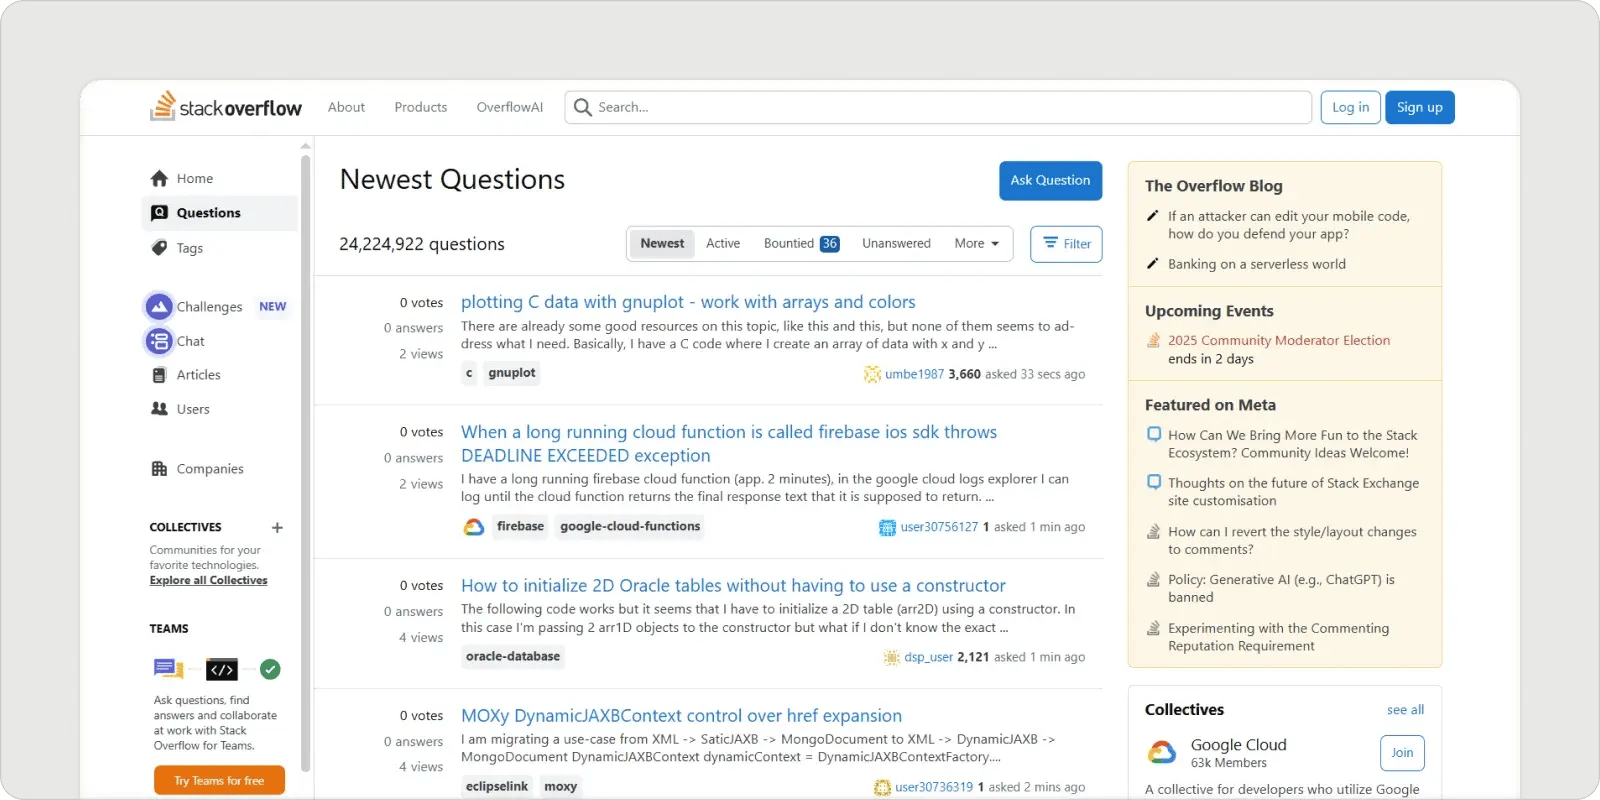Click the Log in button
1600x800 pixels.
click(1350, 107)
